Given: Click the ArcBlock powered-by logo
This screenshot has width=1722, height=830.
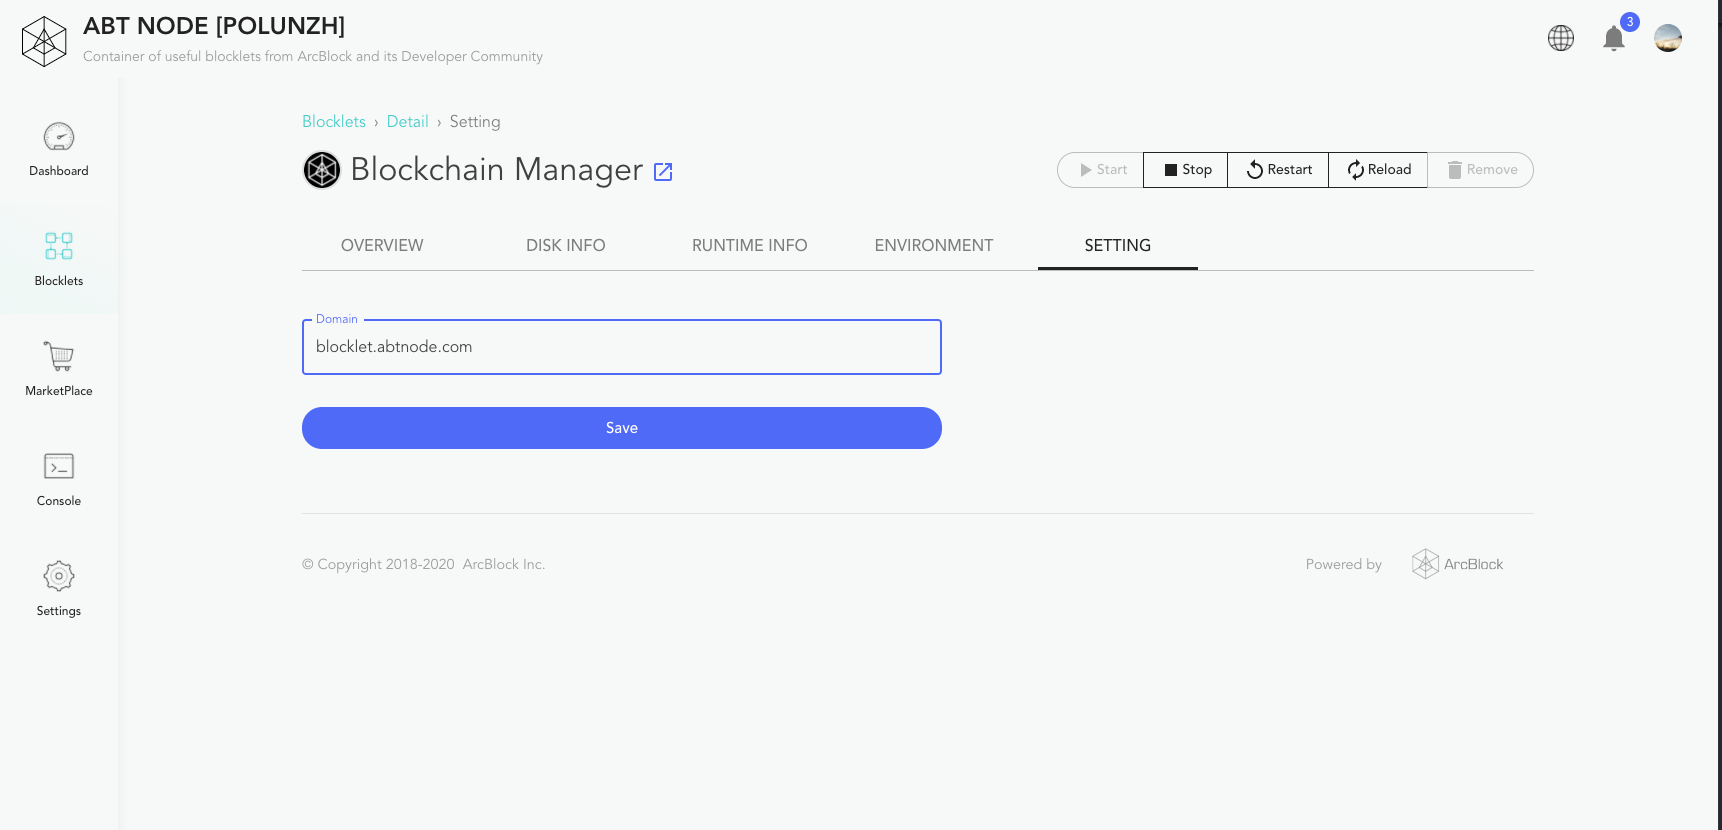Looking at the screenshot, I should point(1457,564).
